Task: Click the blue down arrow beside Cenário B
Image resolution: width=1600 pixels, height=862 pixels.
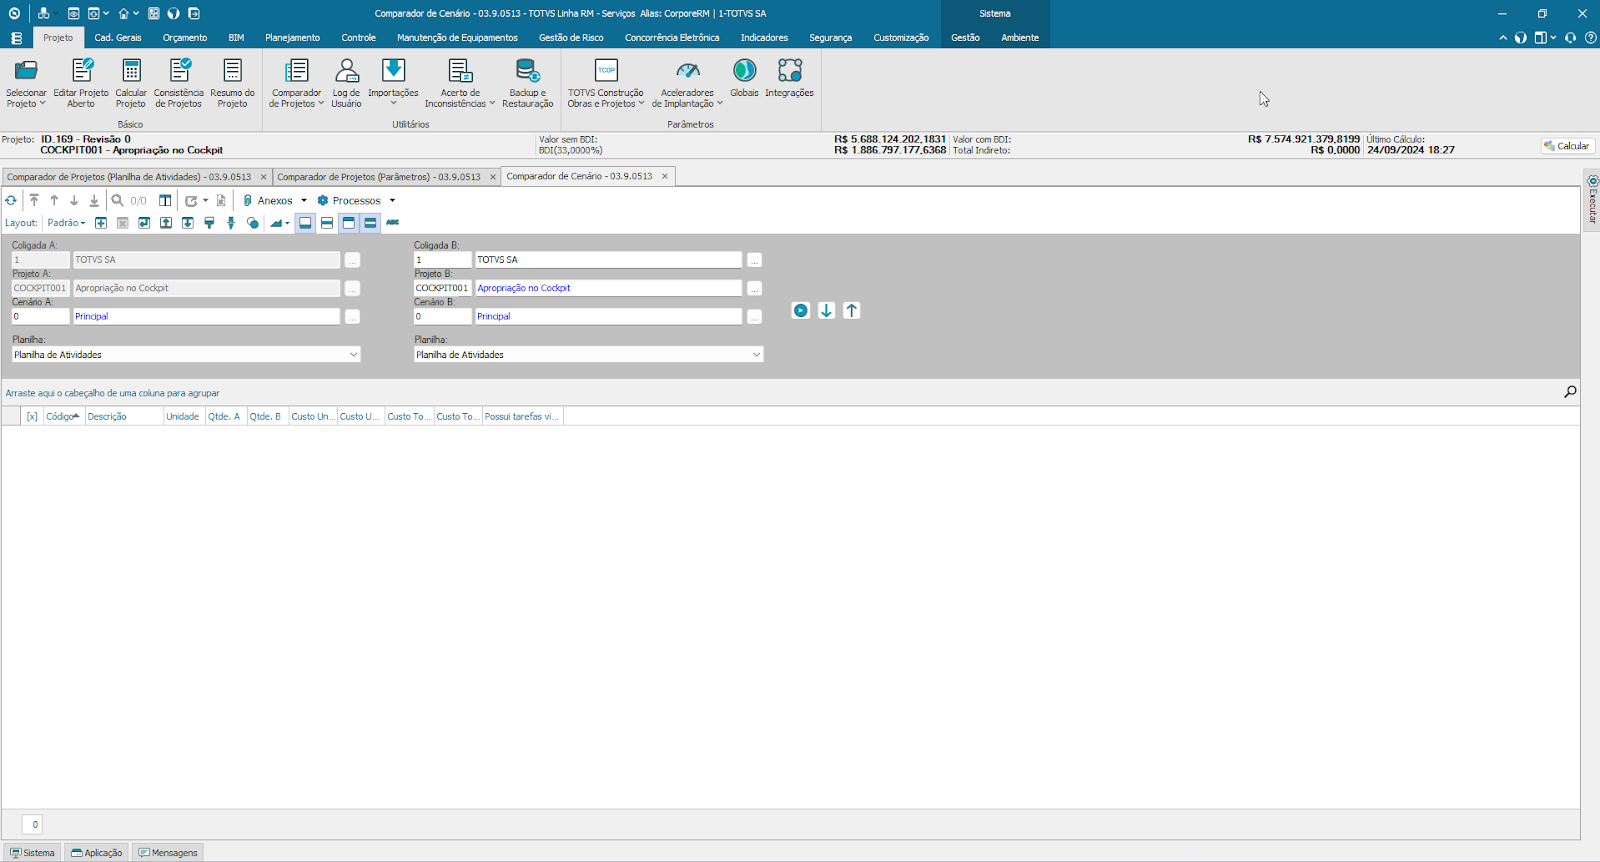Action: (x=826, y=310)
